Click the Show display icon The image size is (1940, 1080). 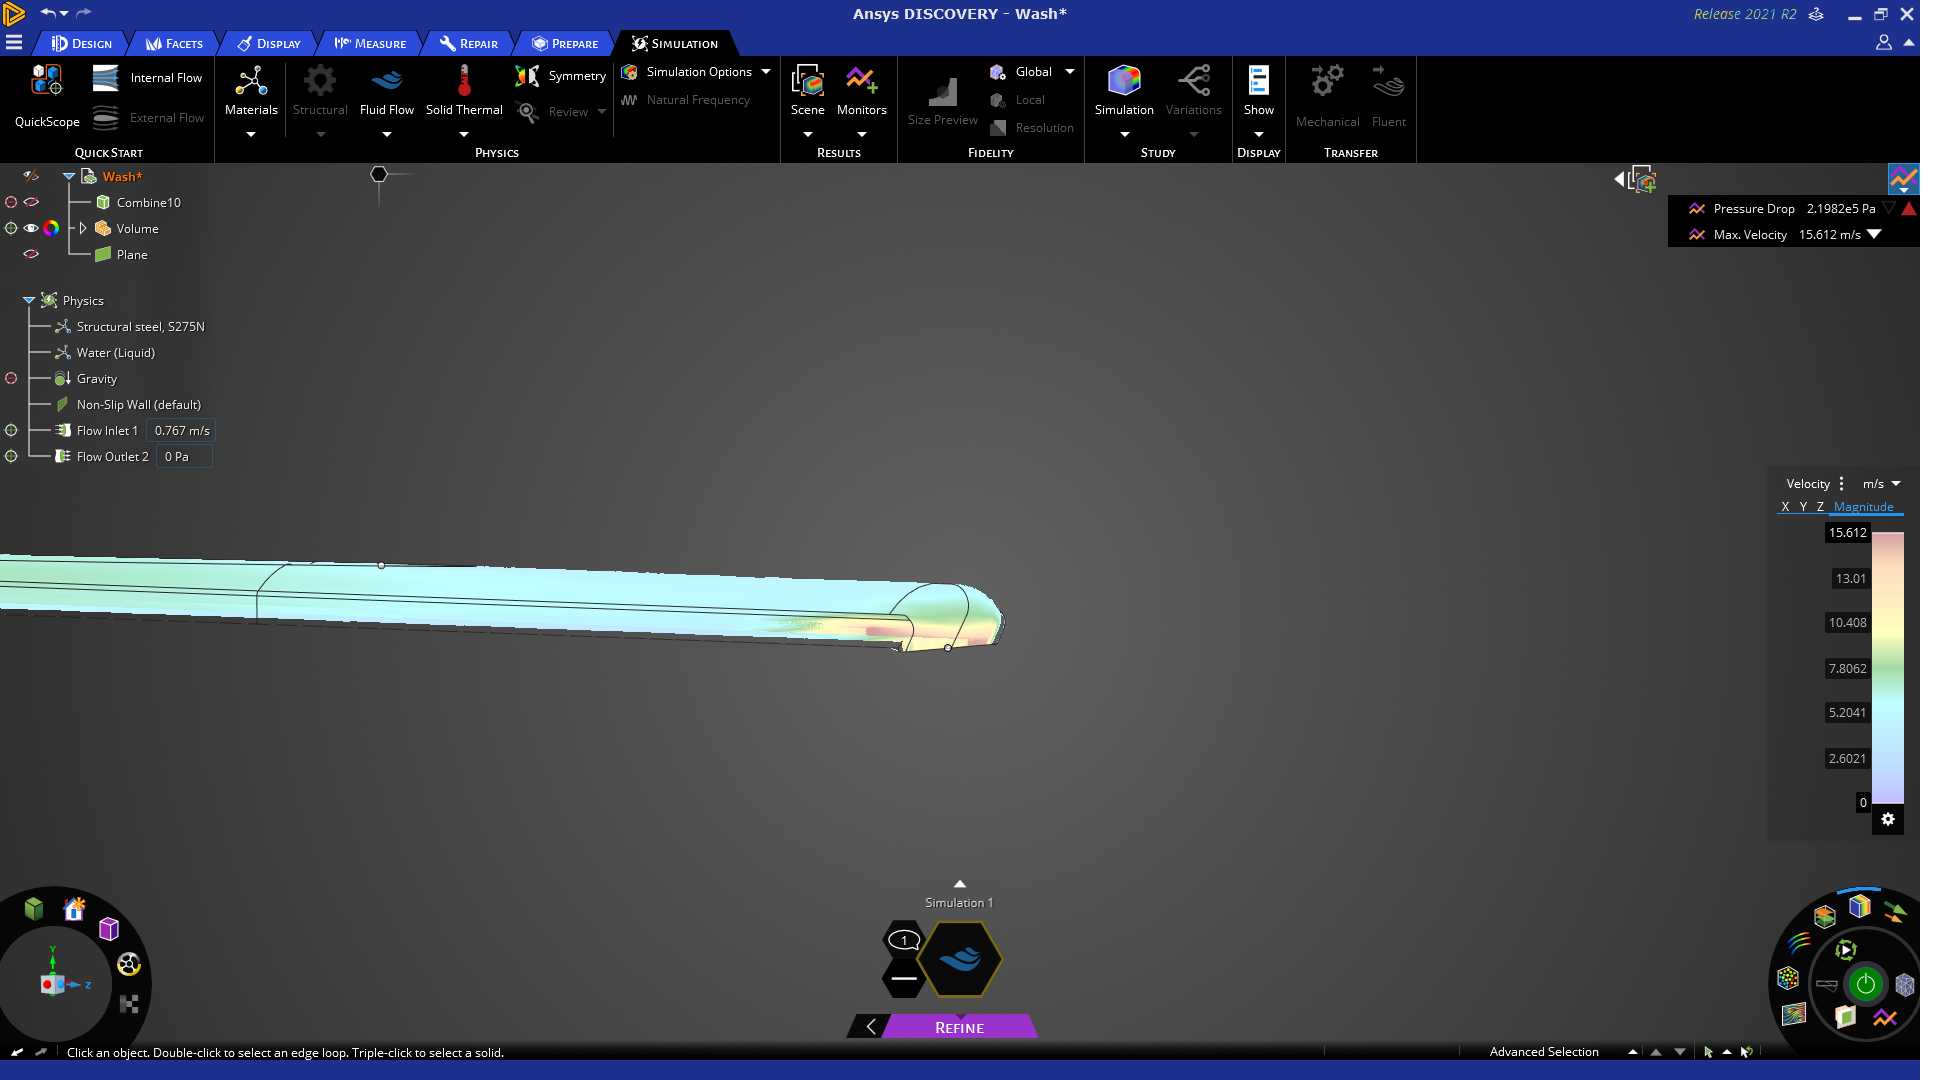[x=1258, y=81]
